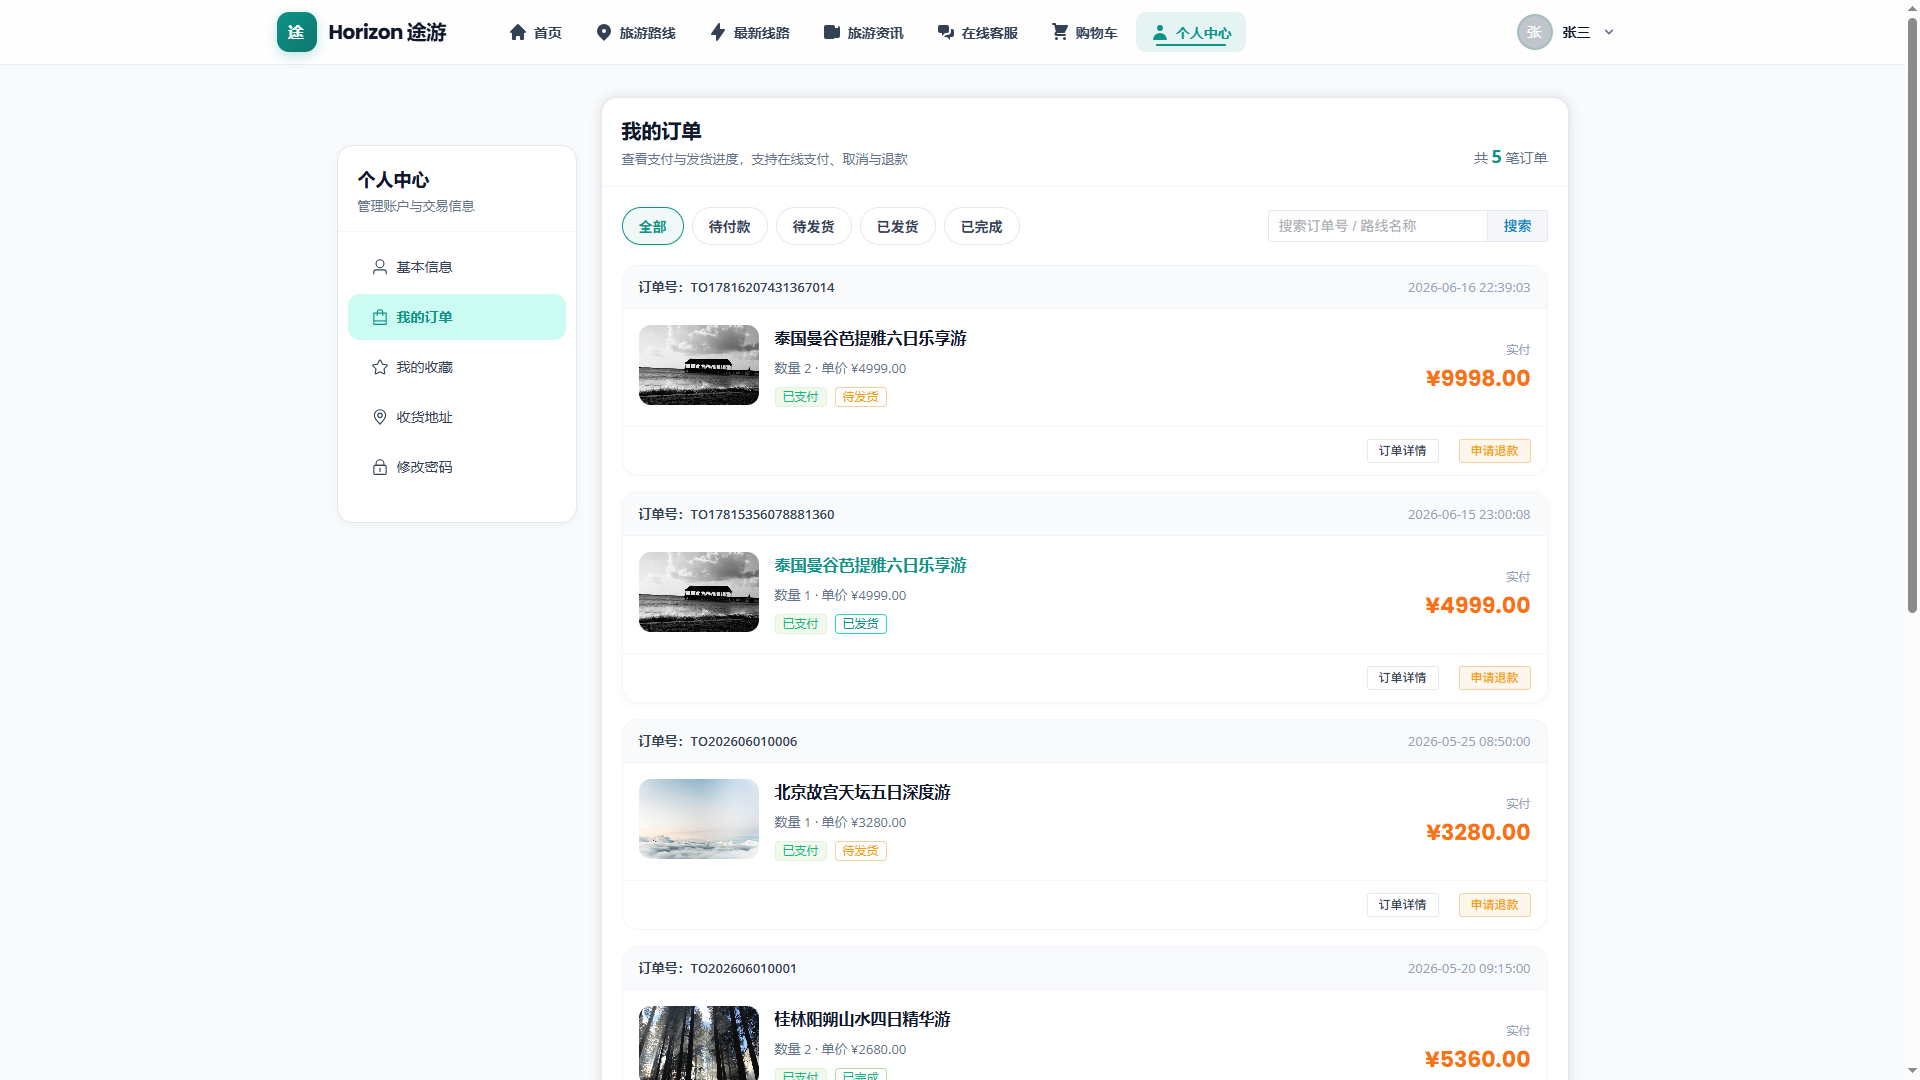The image size is (1920, 1080).
Task: Open thumbnail of order TO17815356078881360
Action: 699,592
